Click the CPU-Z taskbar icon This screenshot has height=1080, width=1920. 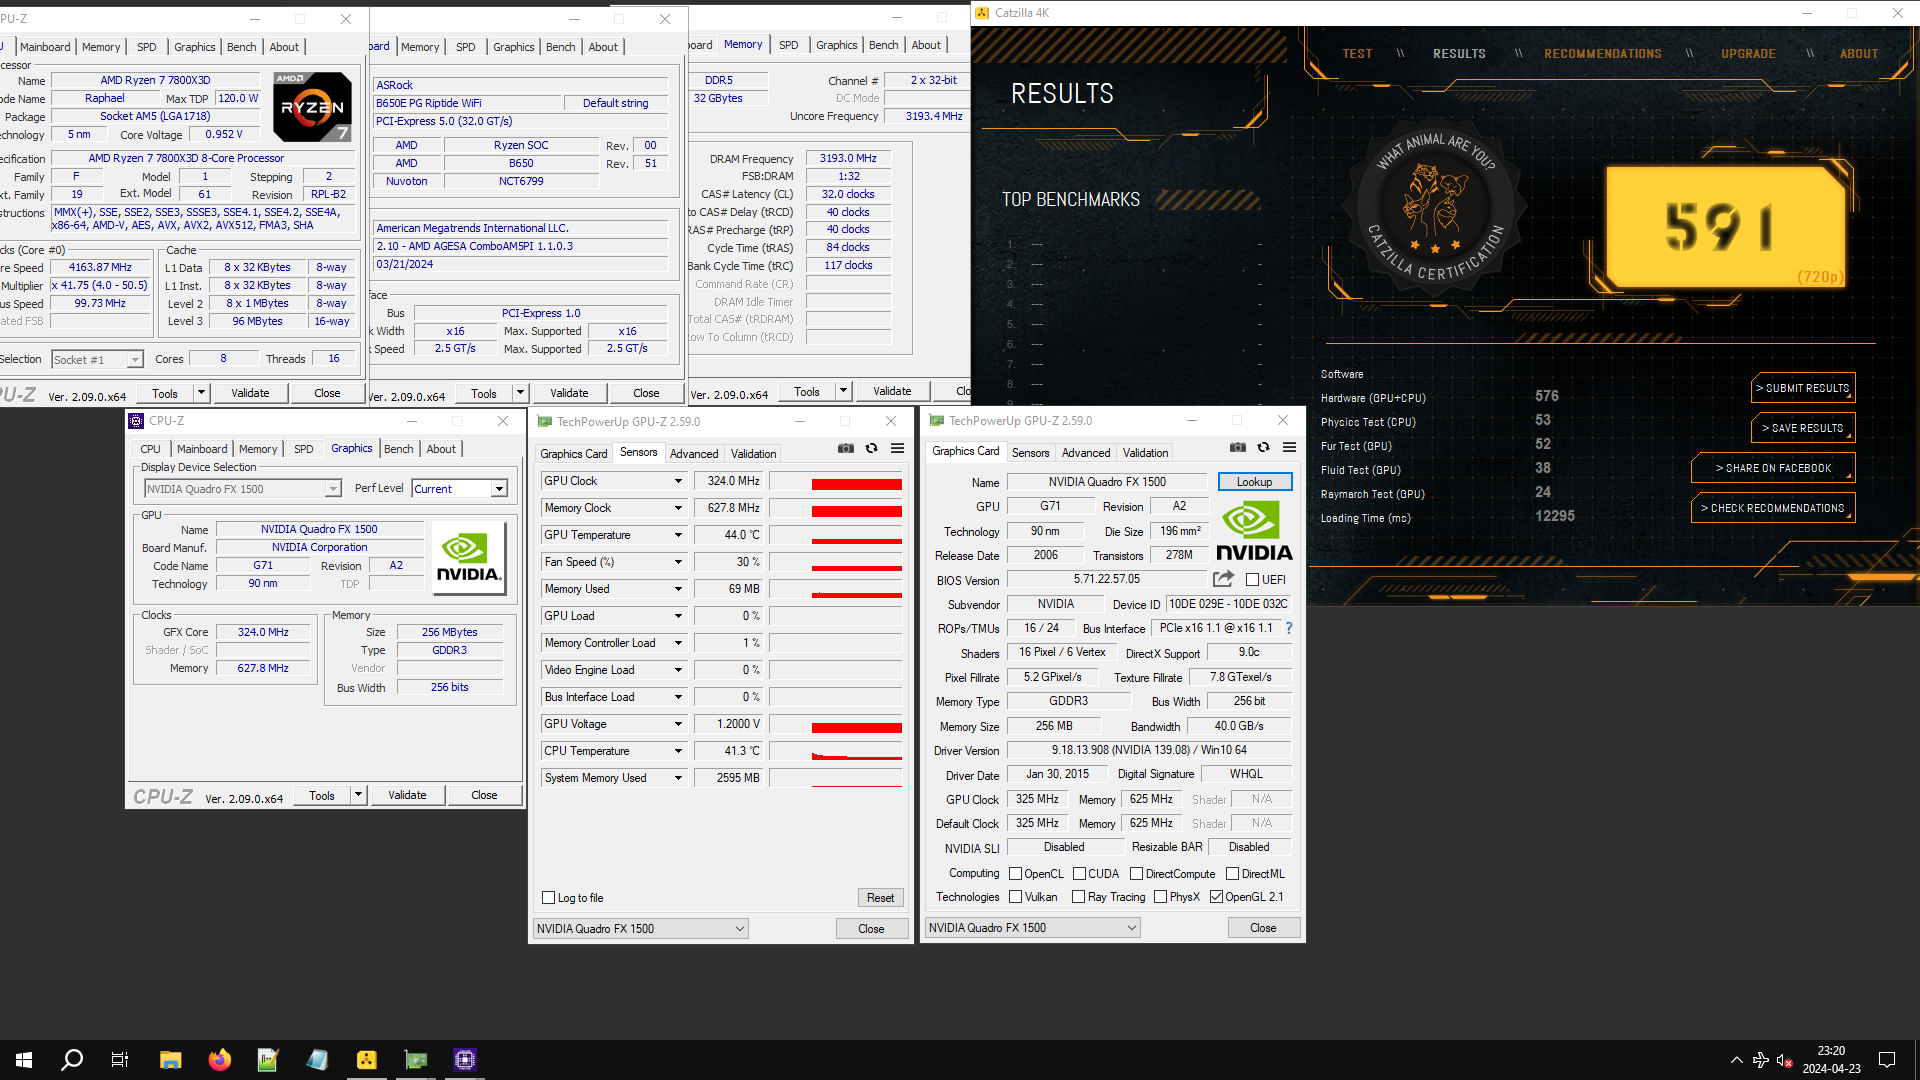(465, 1060)
